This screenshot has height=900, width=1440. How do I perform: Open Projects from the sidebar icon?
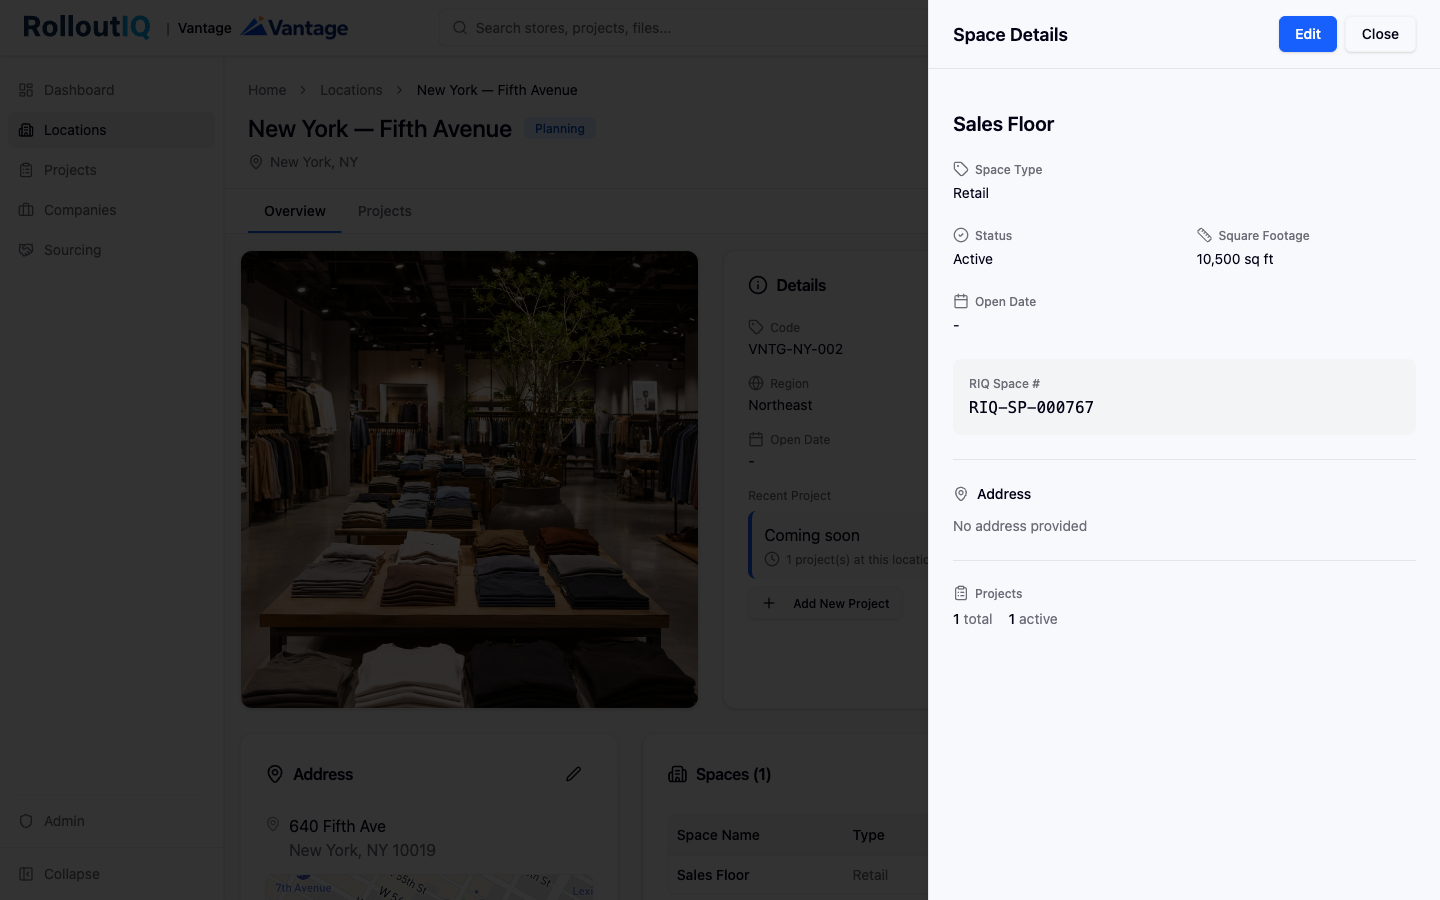click(x=26, y=170)
